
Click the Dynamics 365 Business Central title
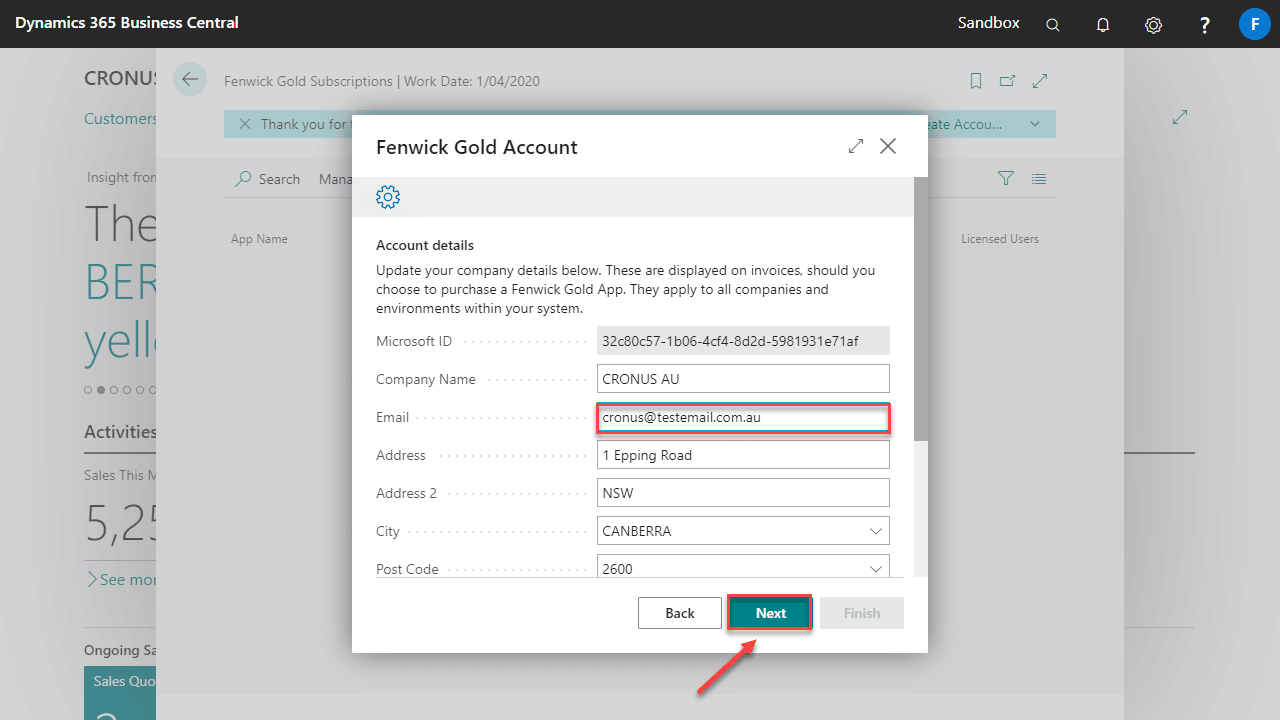point(127,22)
